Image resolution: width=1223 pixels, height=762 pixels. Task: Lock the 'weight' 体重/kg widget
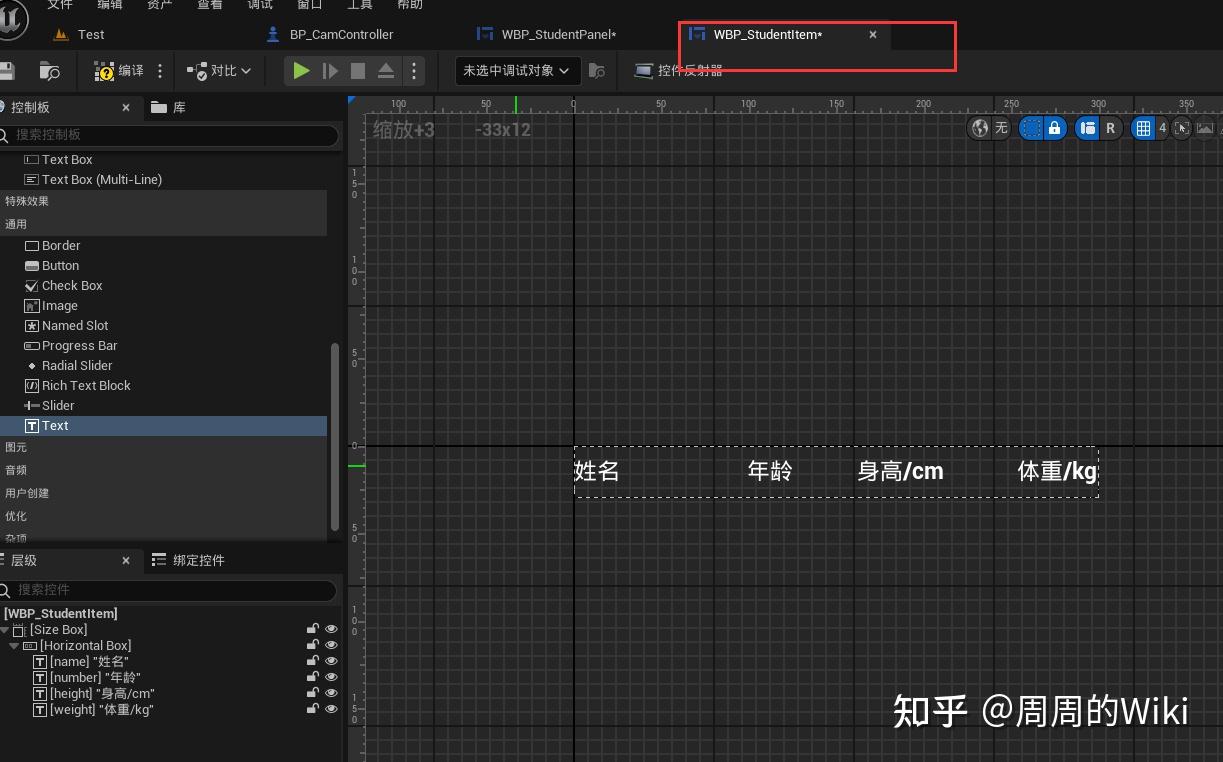313,709
